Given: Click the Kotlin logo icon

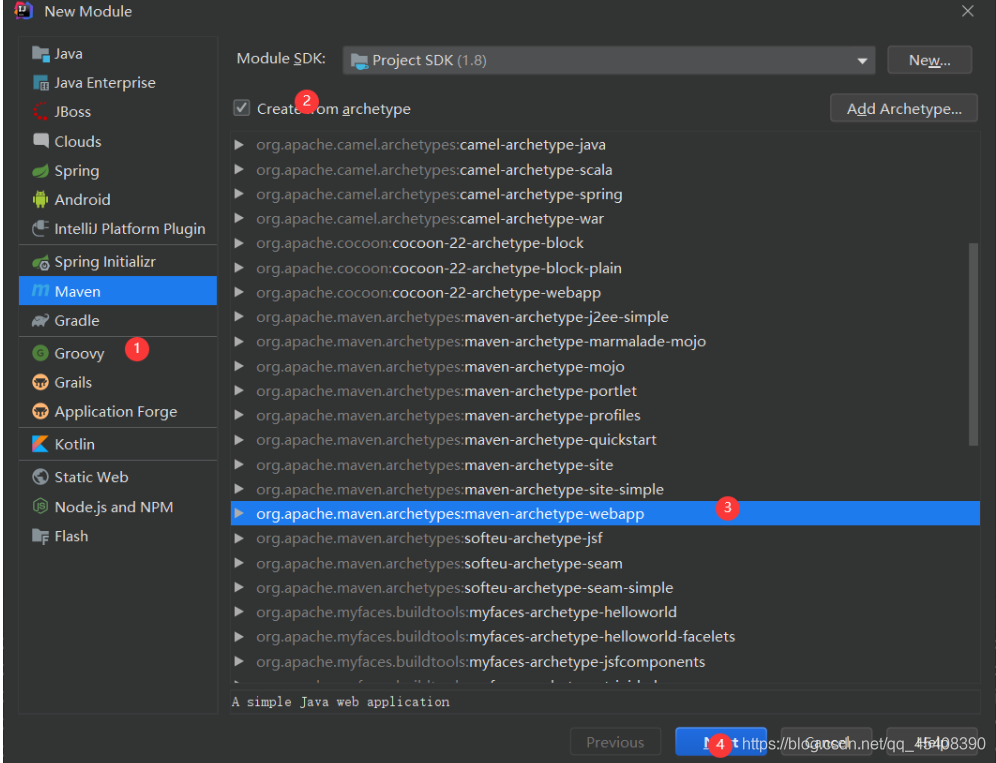Looking at the screenshot, I should [41, 444].
